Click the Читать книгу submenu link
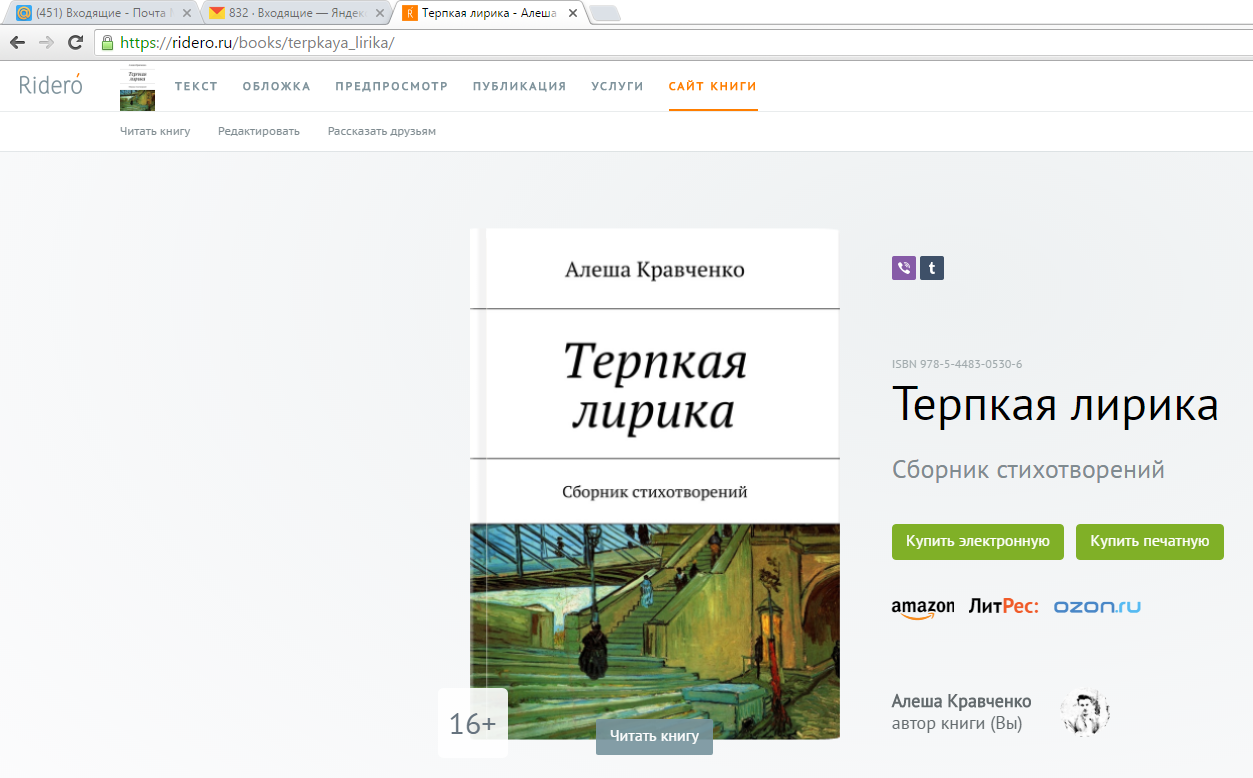Image resolution: width=1253 pixels, height=778 pixels. click(155, 131)
